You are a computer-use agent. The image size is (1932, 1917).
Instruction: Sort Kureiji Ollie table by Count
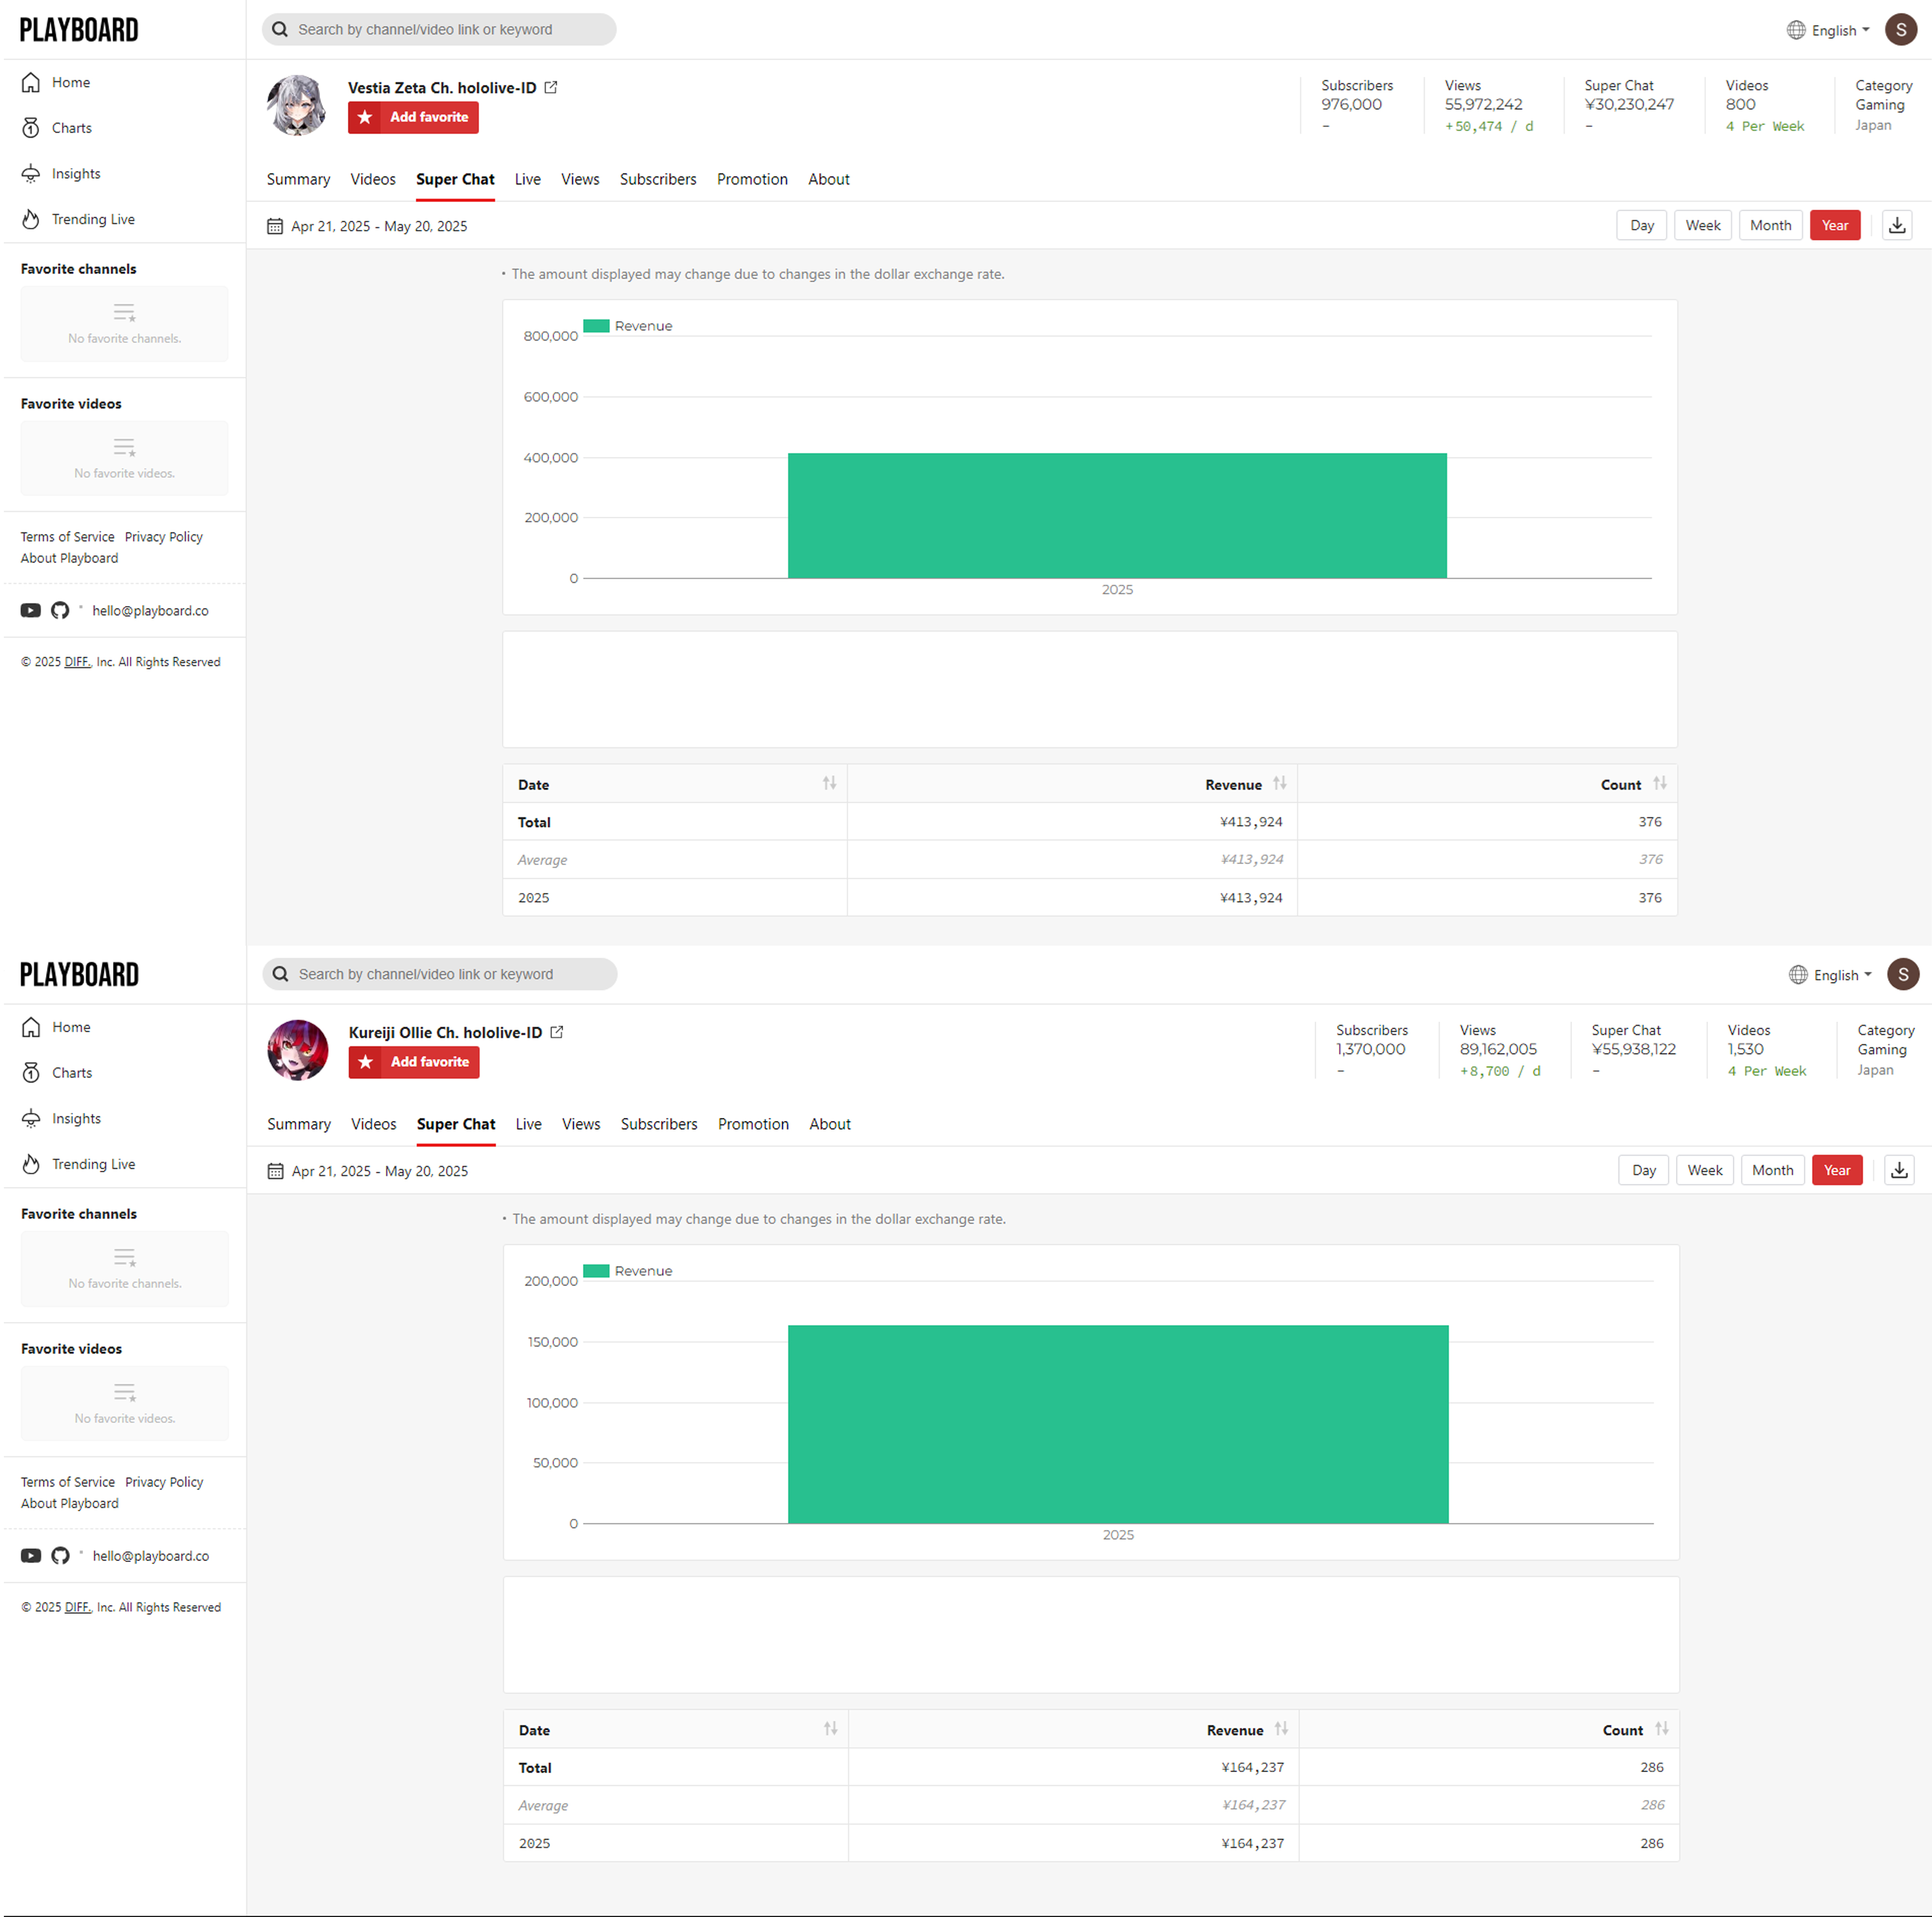tap(1661, 1729)
